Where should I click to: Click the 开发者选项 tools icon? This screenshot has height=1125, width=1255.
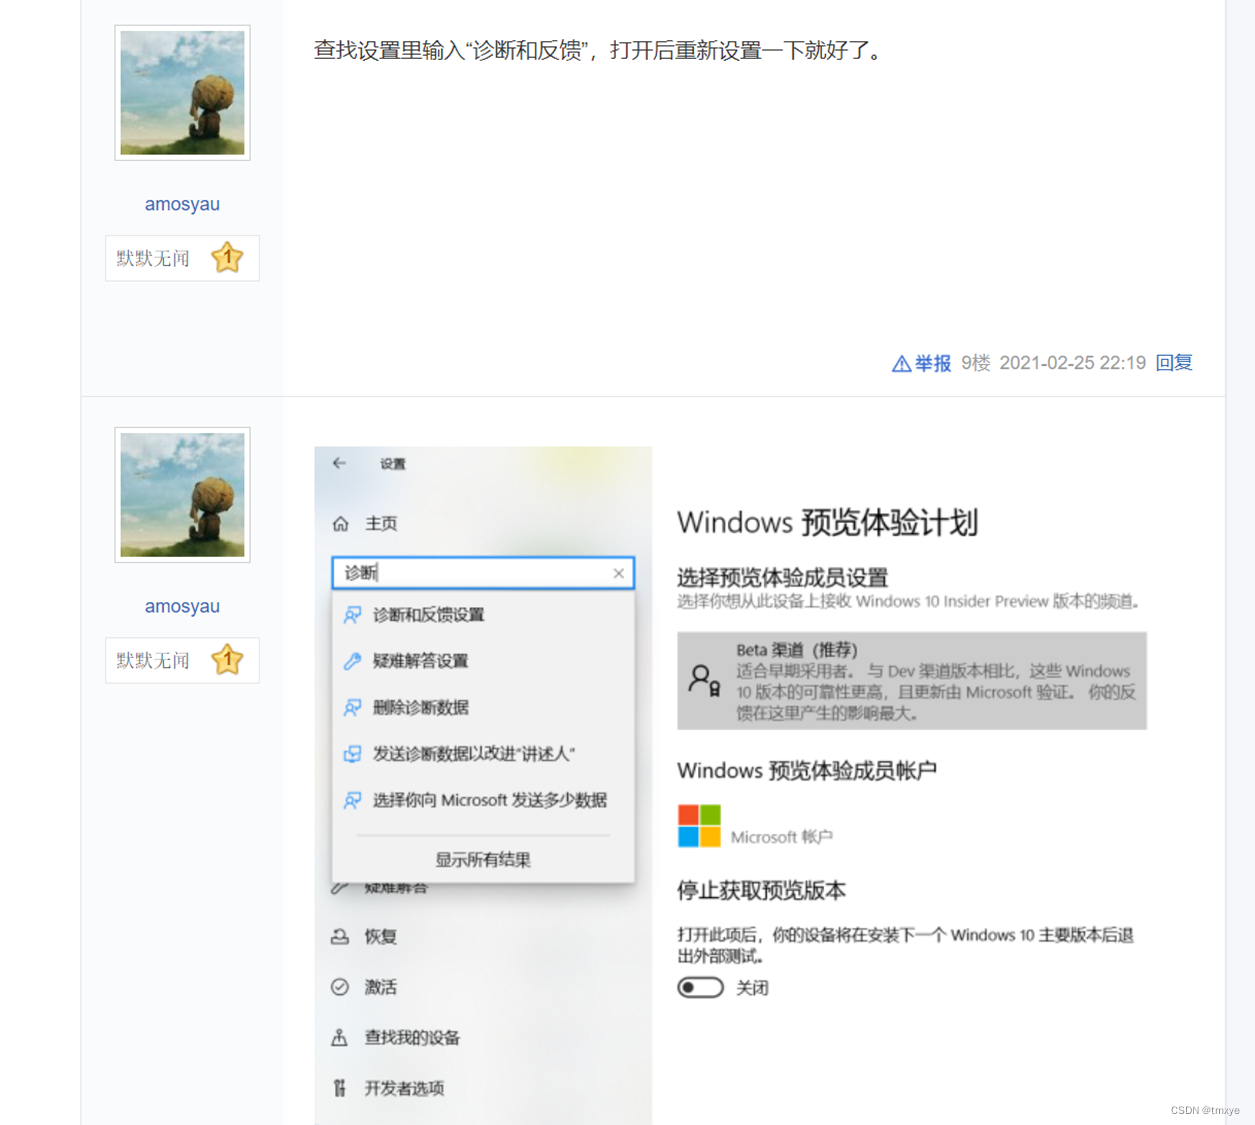(x=340, y=1088)
